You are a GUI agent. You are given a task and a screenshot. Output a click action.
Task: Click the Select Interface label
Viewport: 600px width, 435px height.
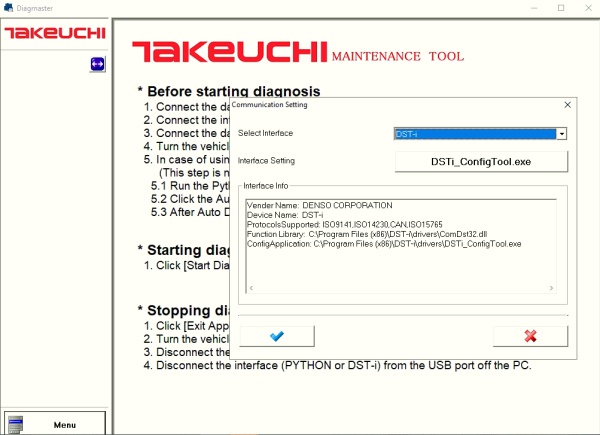click(x=265, y=133)
